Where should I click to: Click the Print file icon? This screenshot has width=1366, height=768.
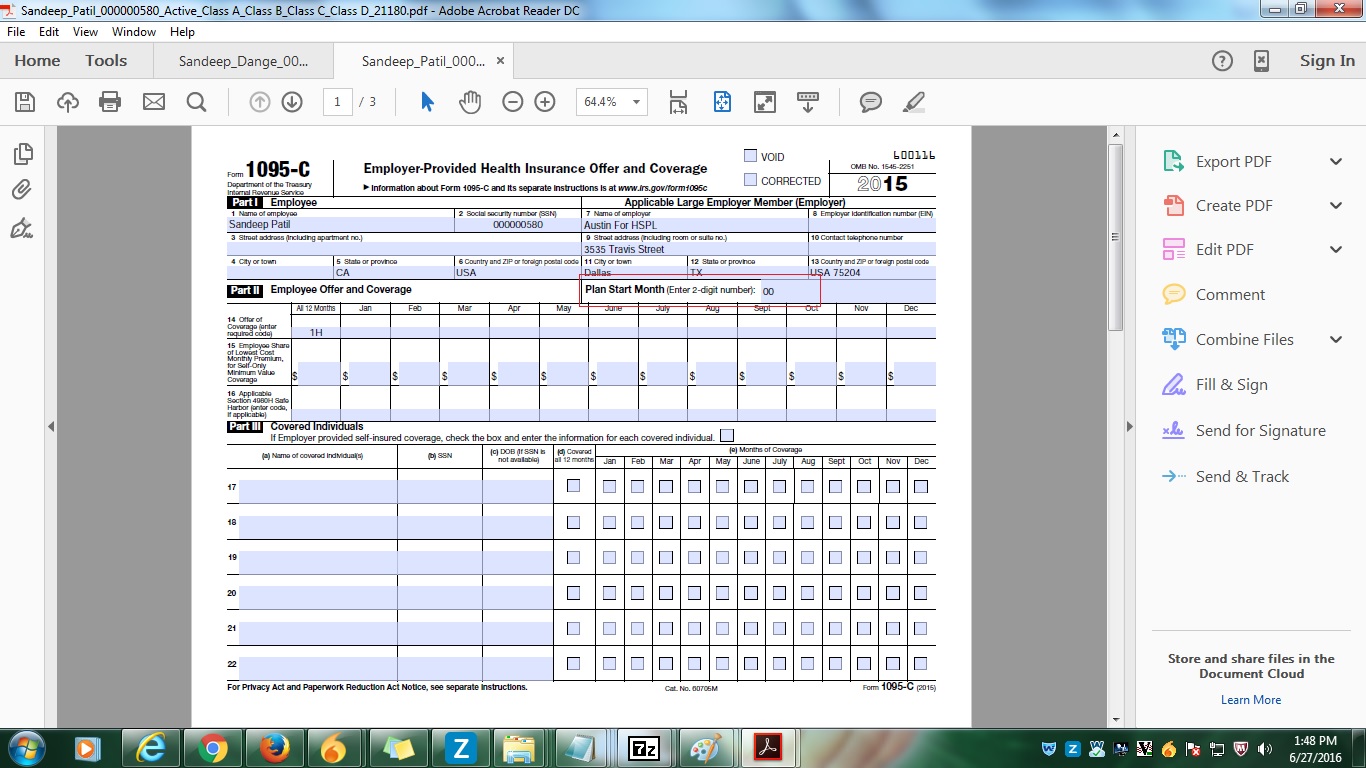(110, 102)
